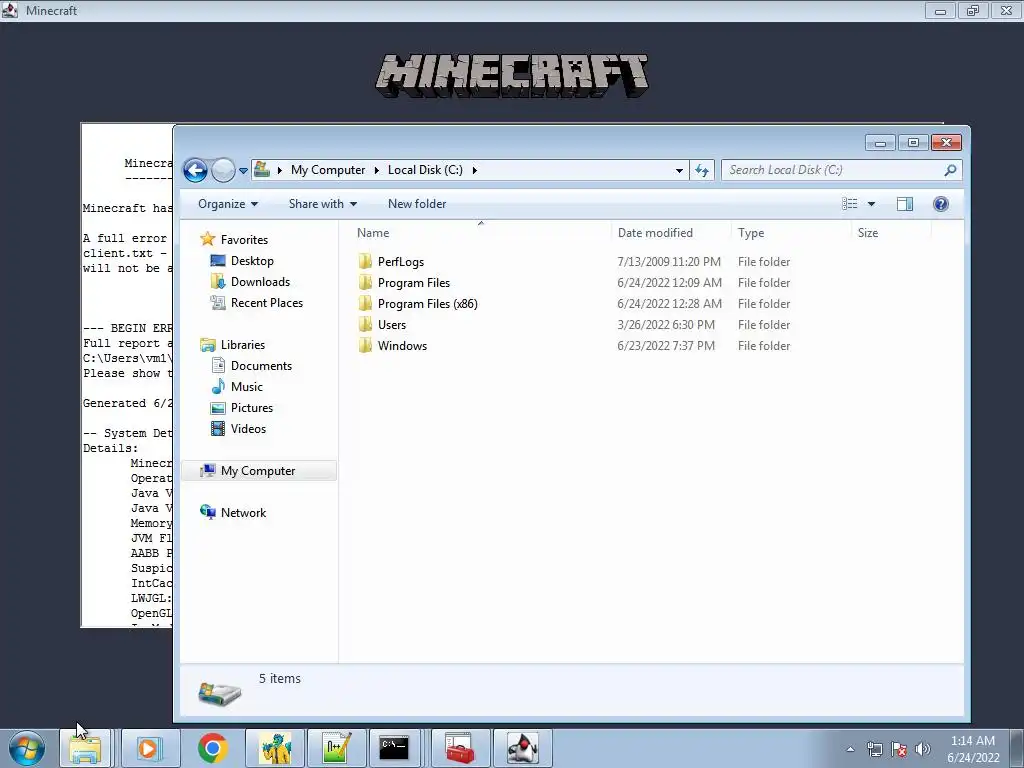This screenshot has width=1024, height=768.
Task: Select My Computer in navigation pane
Action: [258, 471]
